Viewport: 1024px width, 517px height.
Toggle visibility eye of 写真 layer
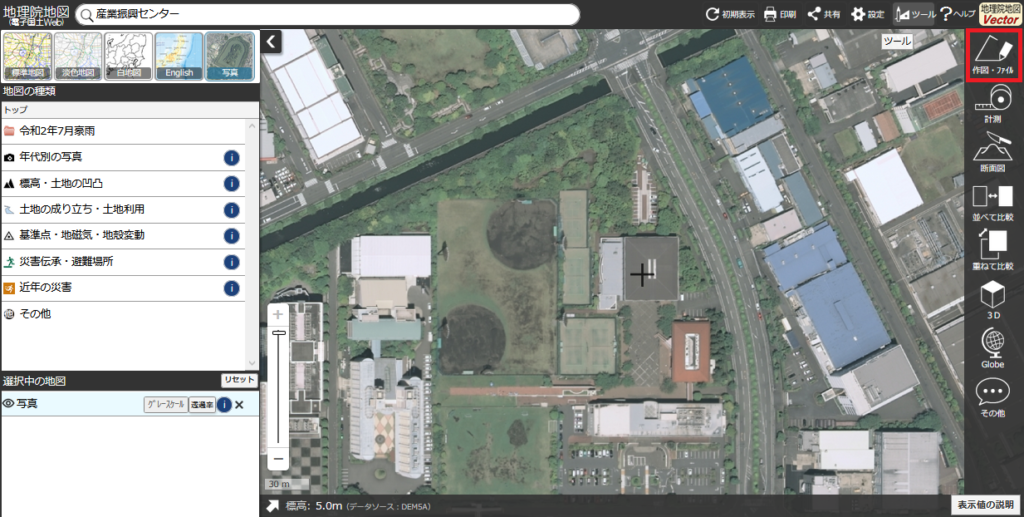pos(8,404)
